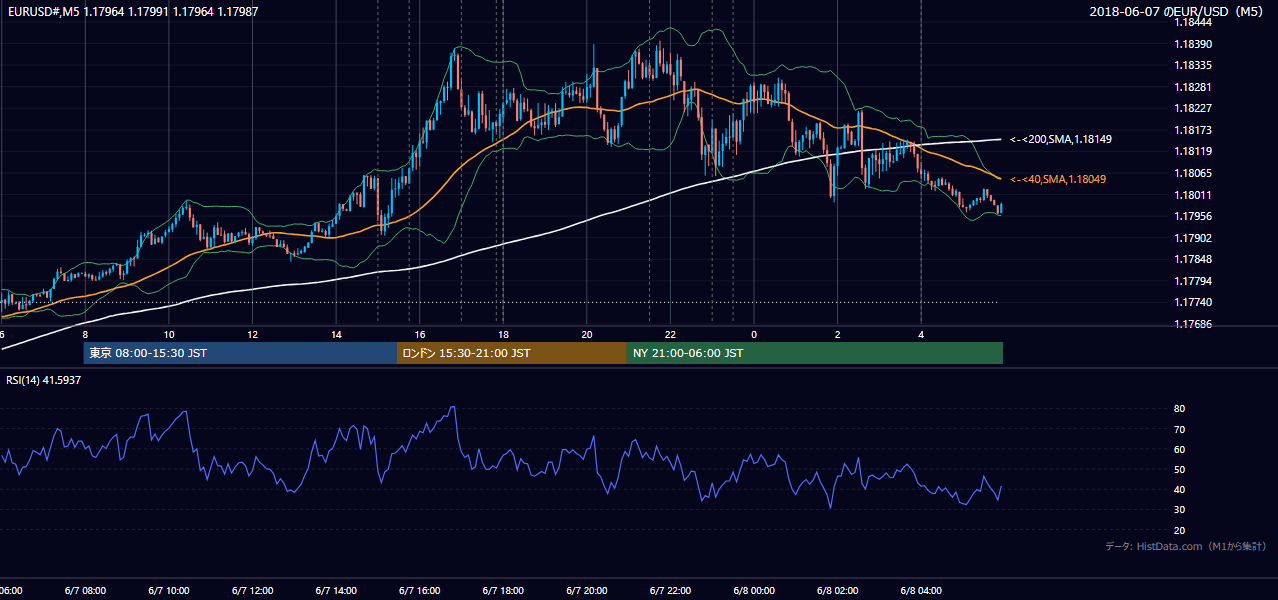Click hour tick 16 under price chart

[420, 334]
